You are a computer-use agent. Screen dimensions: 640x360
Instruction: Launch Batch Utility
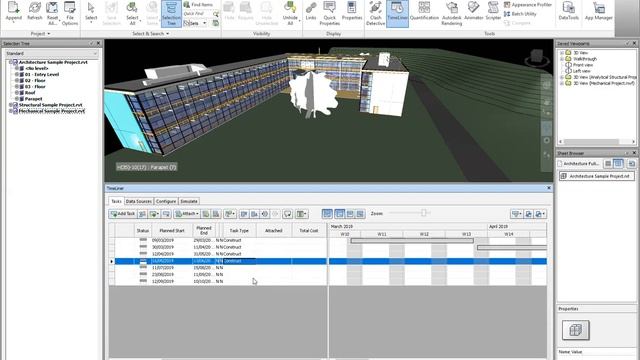click(x=520, y=14)
